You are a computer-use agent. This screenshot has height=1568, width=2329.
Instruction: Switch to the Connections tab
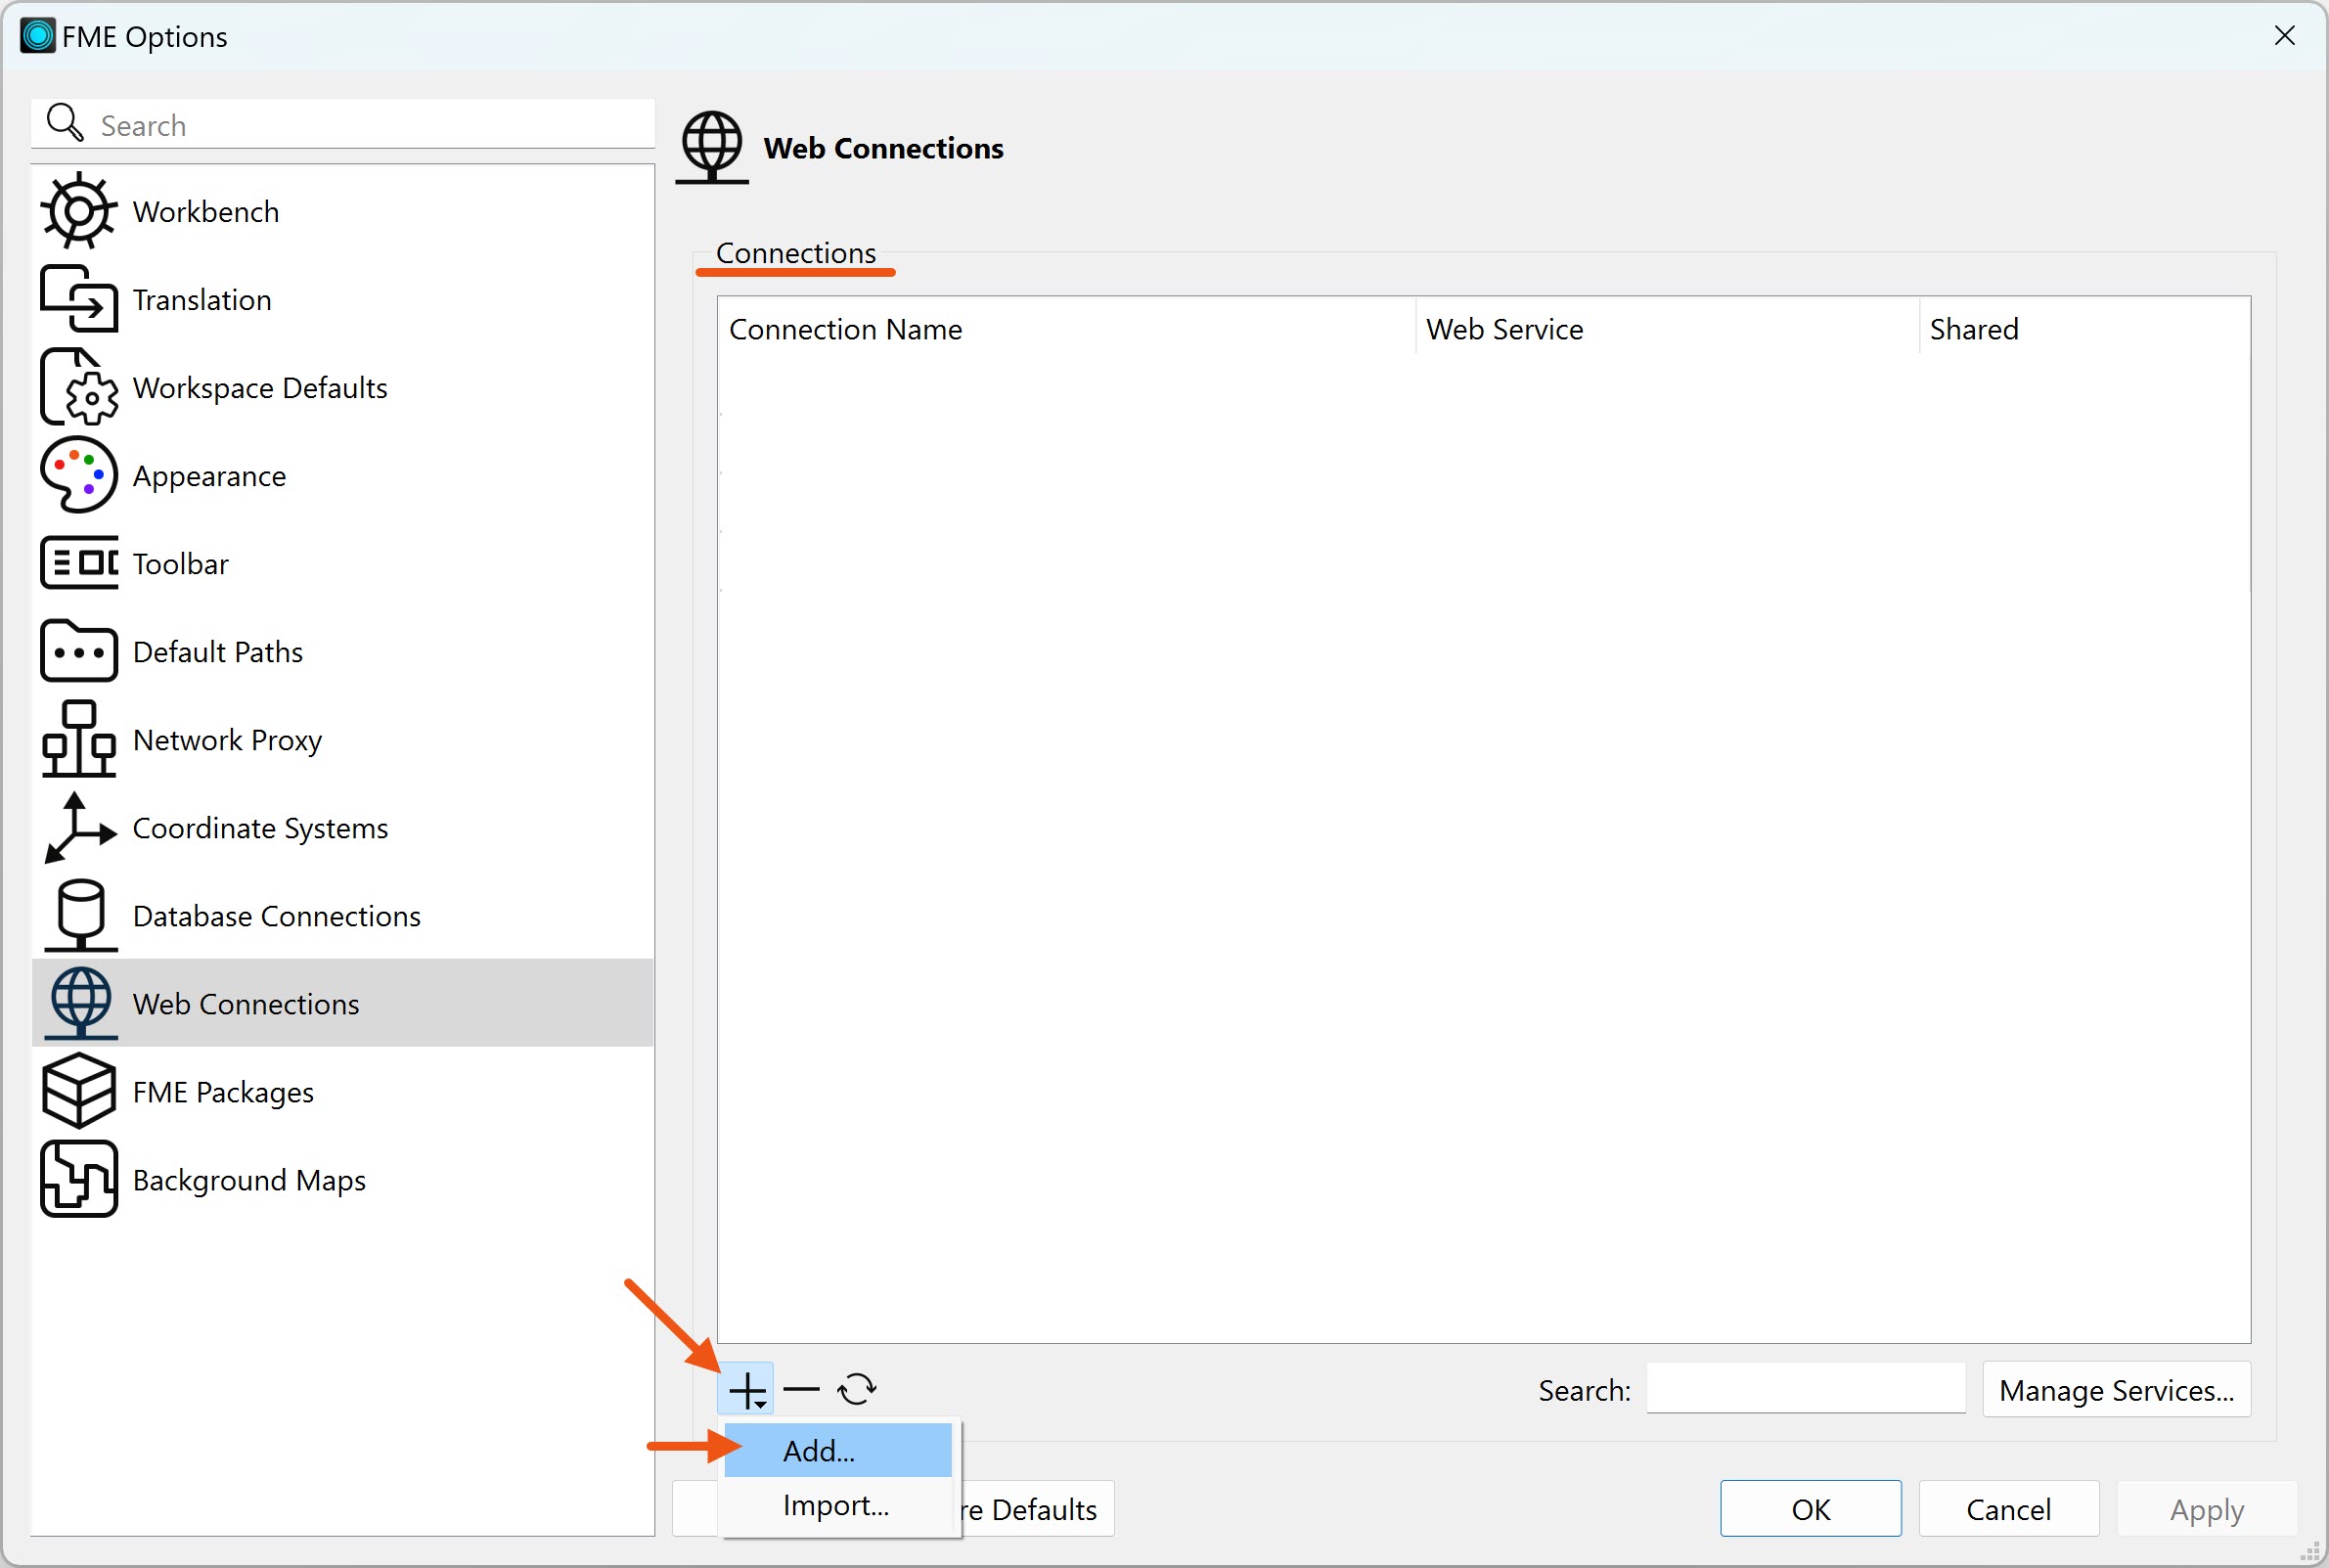796,253
